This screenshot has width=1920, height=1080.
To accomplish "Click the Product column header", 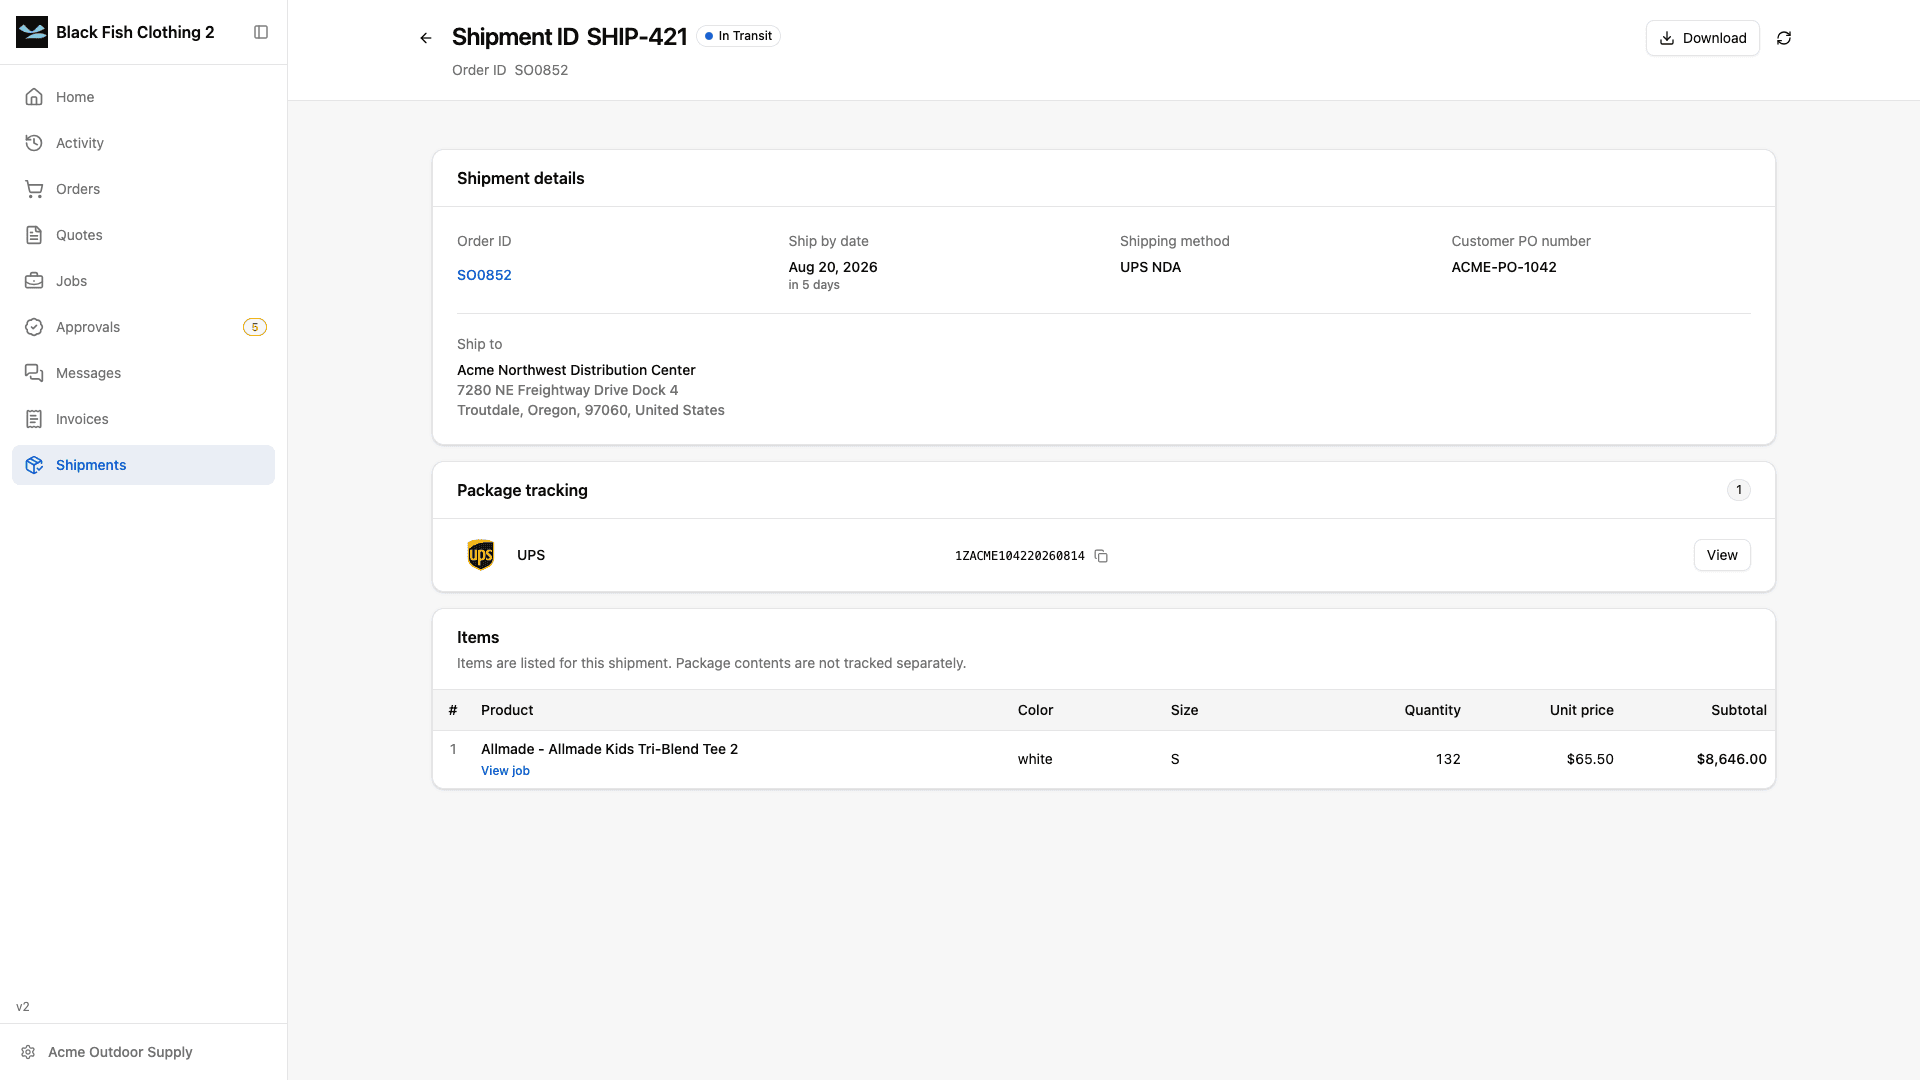I will point(507,710).
